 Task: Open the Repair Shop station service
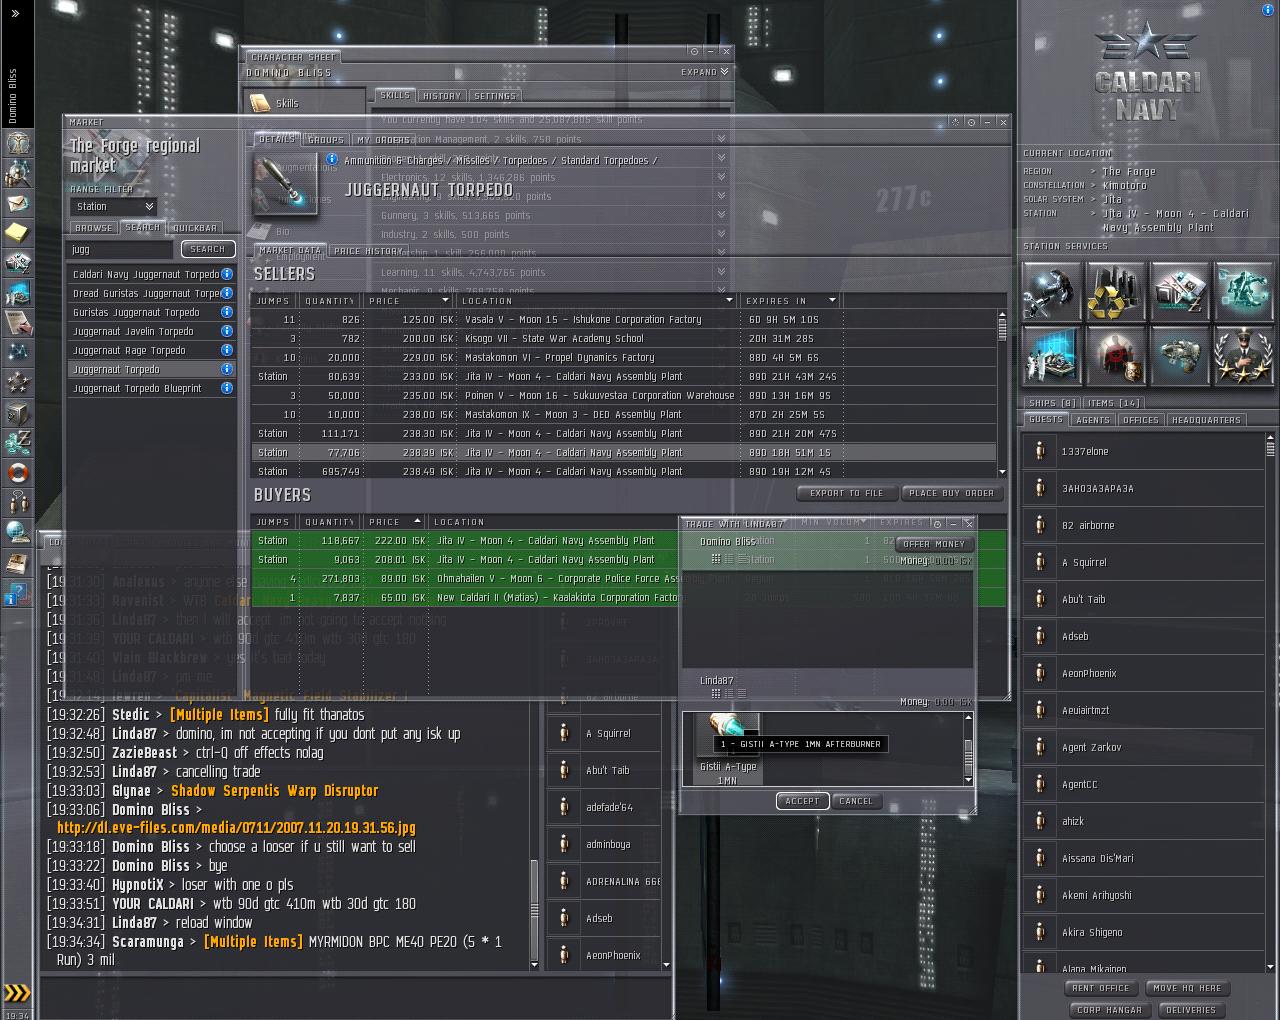1052,291
